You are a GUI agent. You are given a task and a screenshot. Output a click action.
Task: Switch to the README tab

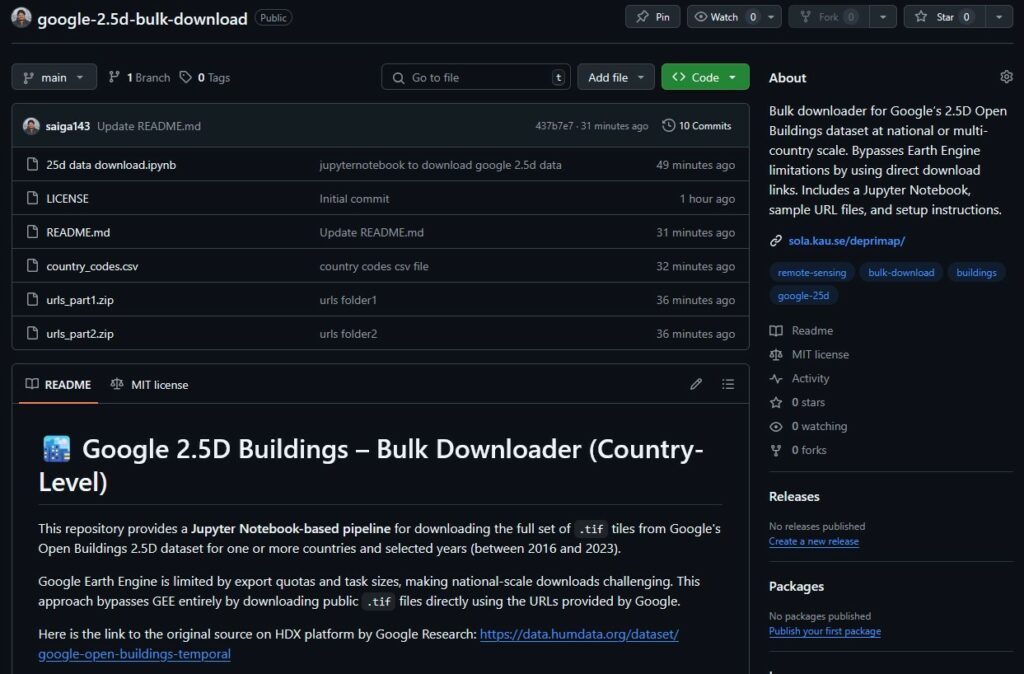58,385
